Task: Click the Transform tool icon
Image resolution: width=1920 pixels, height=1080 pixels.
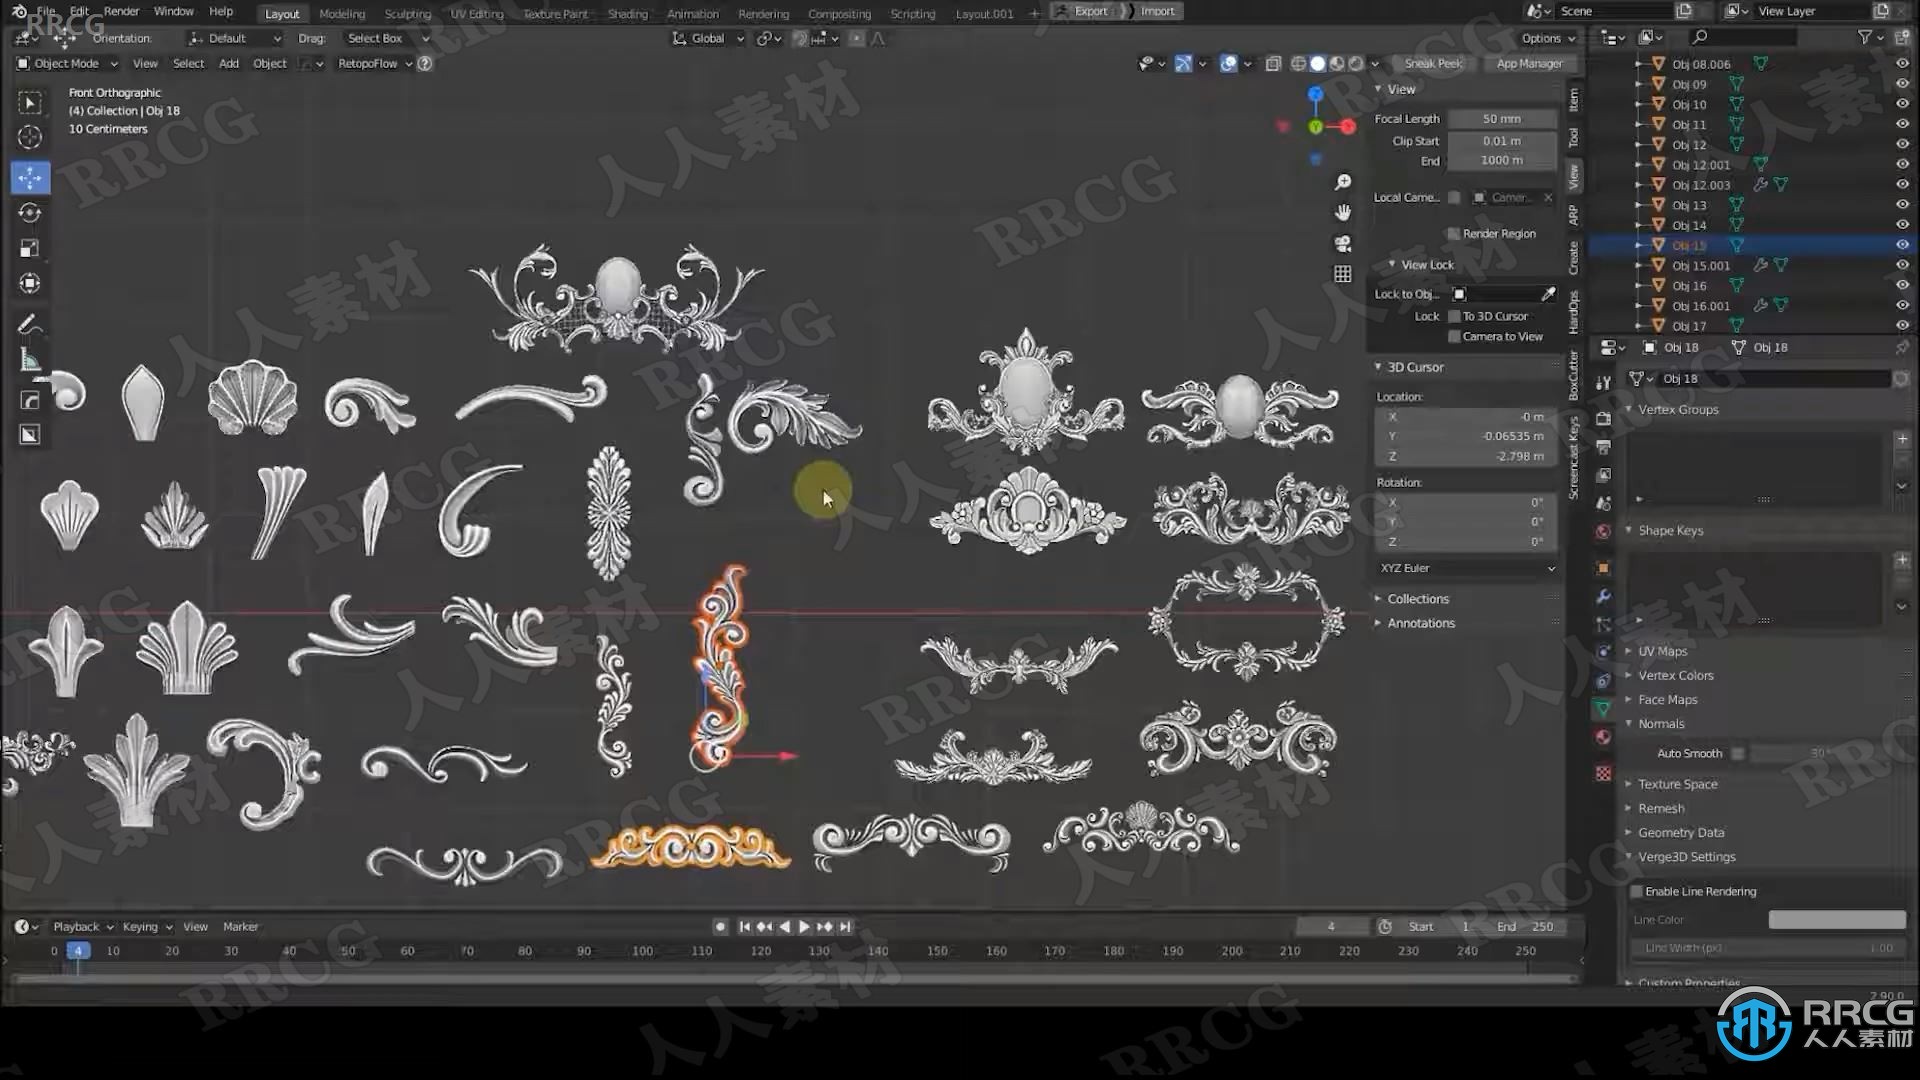Action: 29,284
